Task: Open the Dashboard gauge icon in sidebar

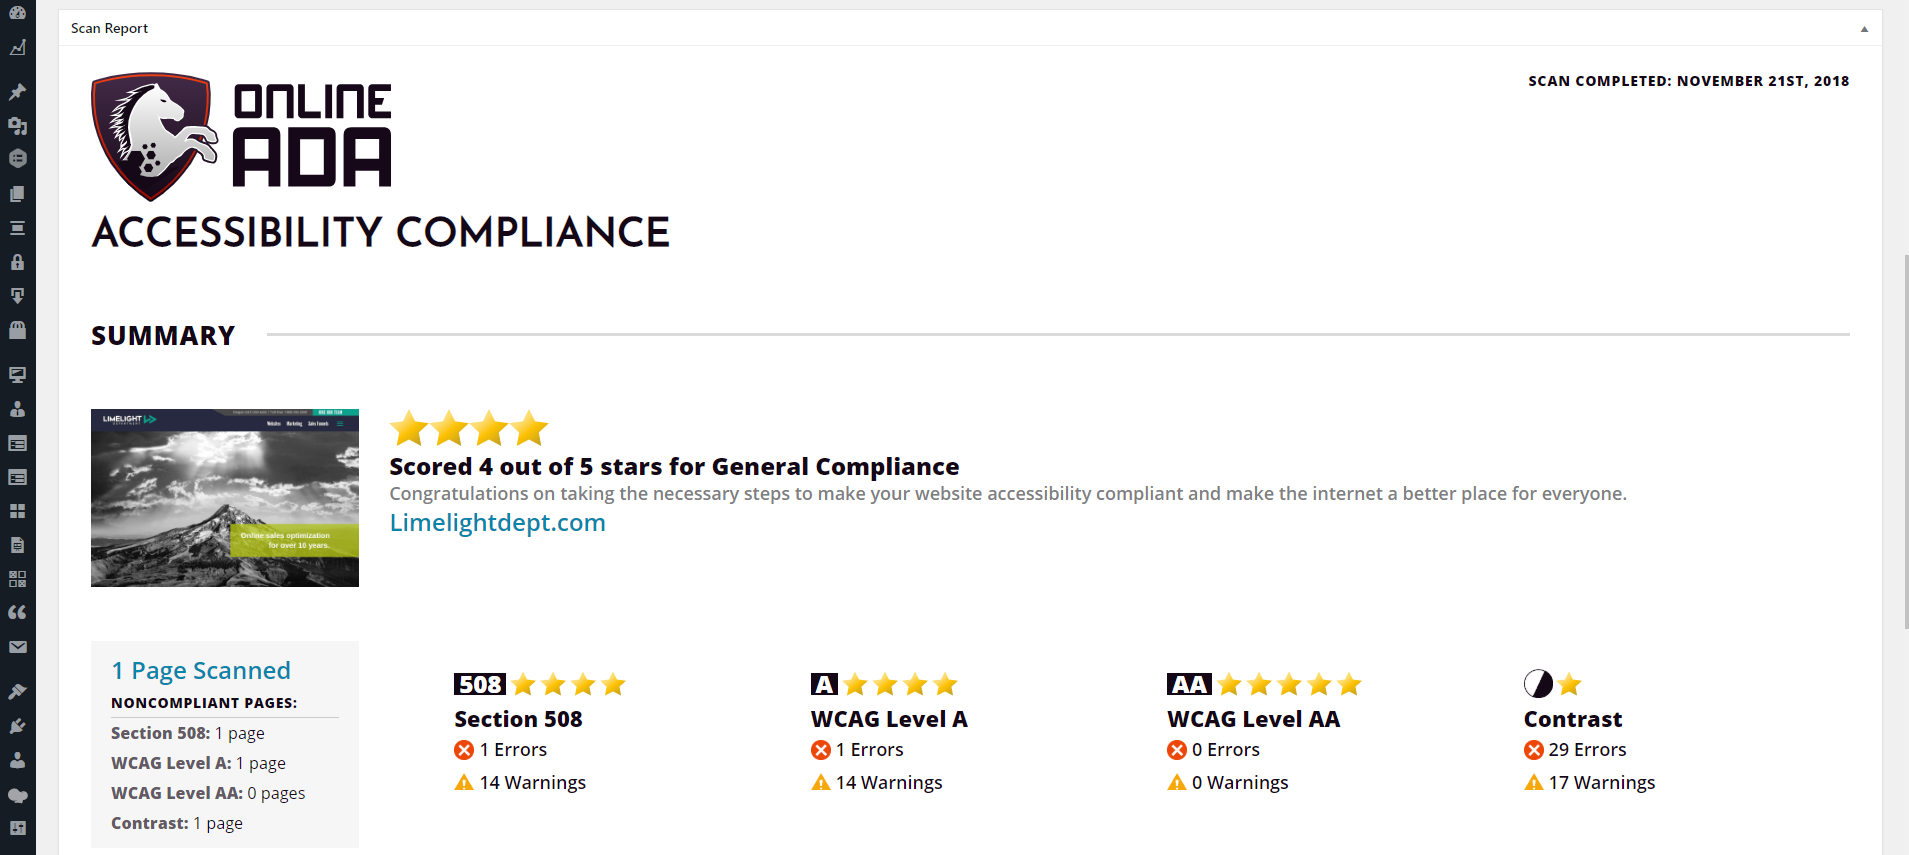Action: click(17, 12)
